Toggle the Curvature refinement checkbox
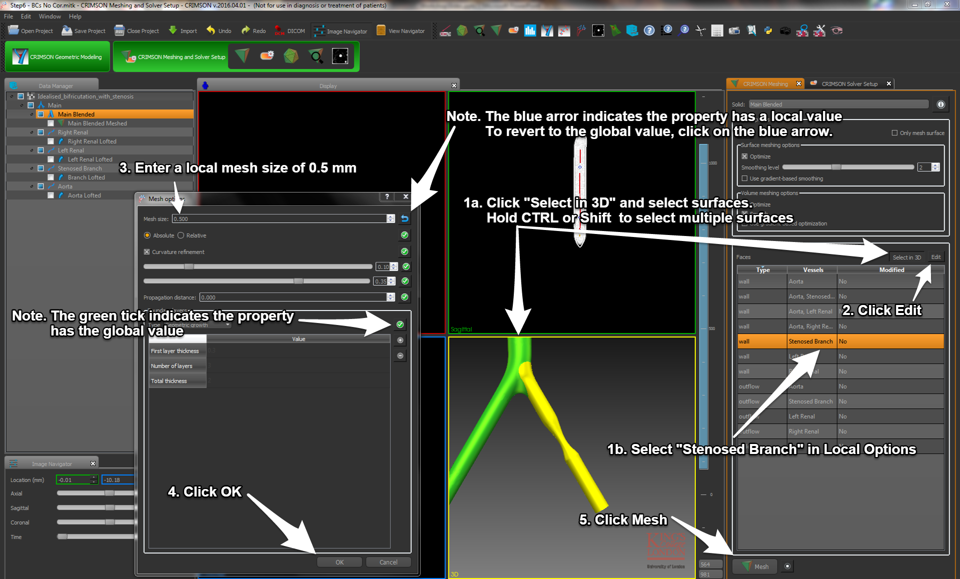The width and height of the screenshot is (960, 579). tap(148, 252)
